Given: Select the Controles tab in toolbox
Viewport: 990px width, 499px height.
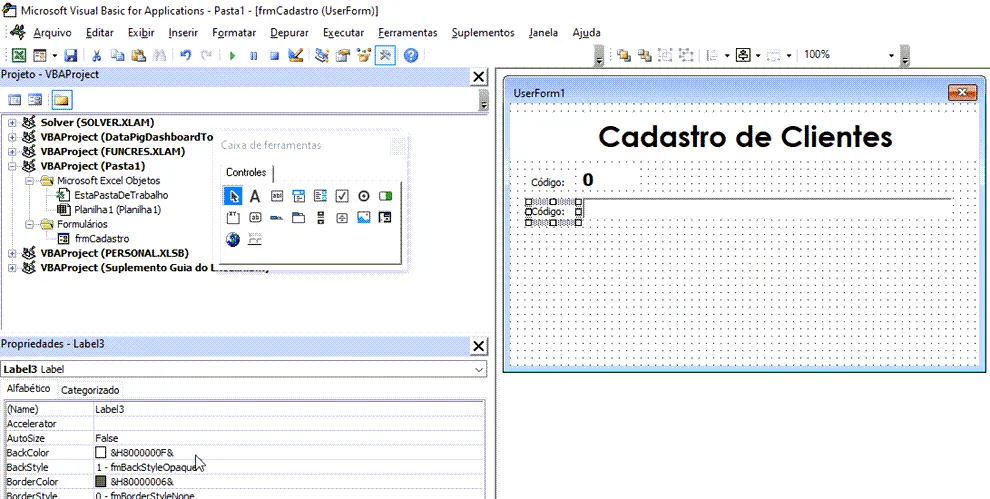Looking at the screenshot, I should (246, 172).
